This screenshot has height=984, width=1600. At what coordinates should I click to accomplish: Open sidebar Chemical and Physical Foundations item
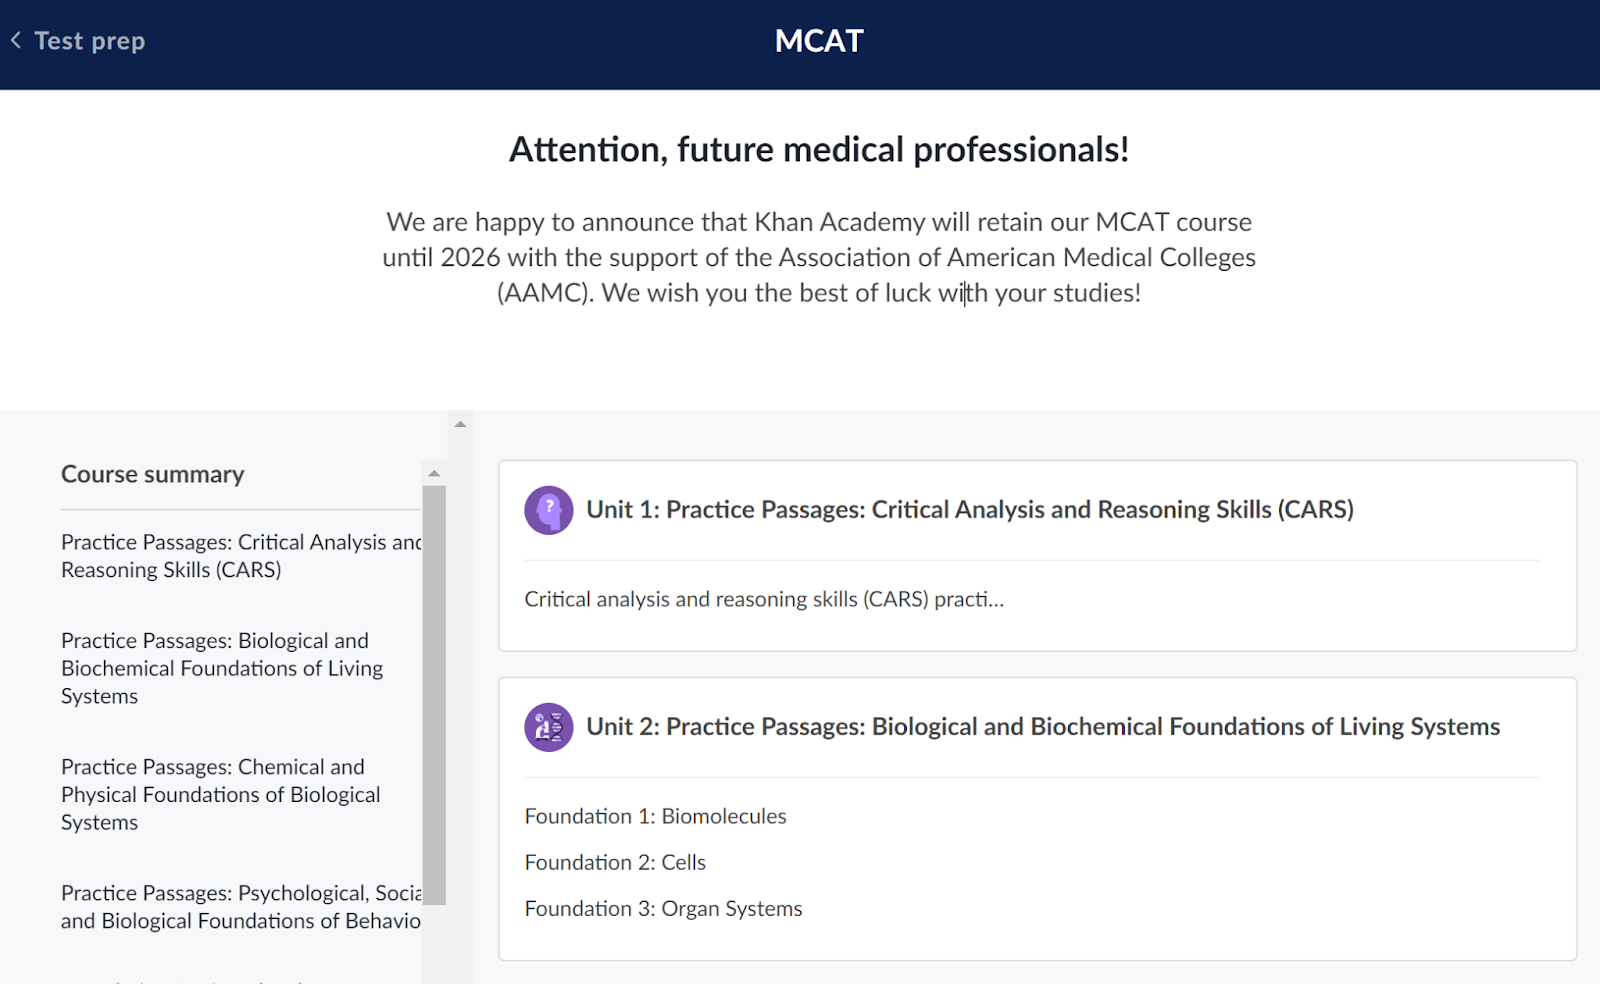221,794
